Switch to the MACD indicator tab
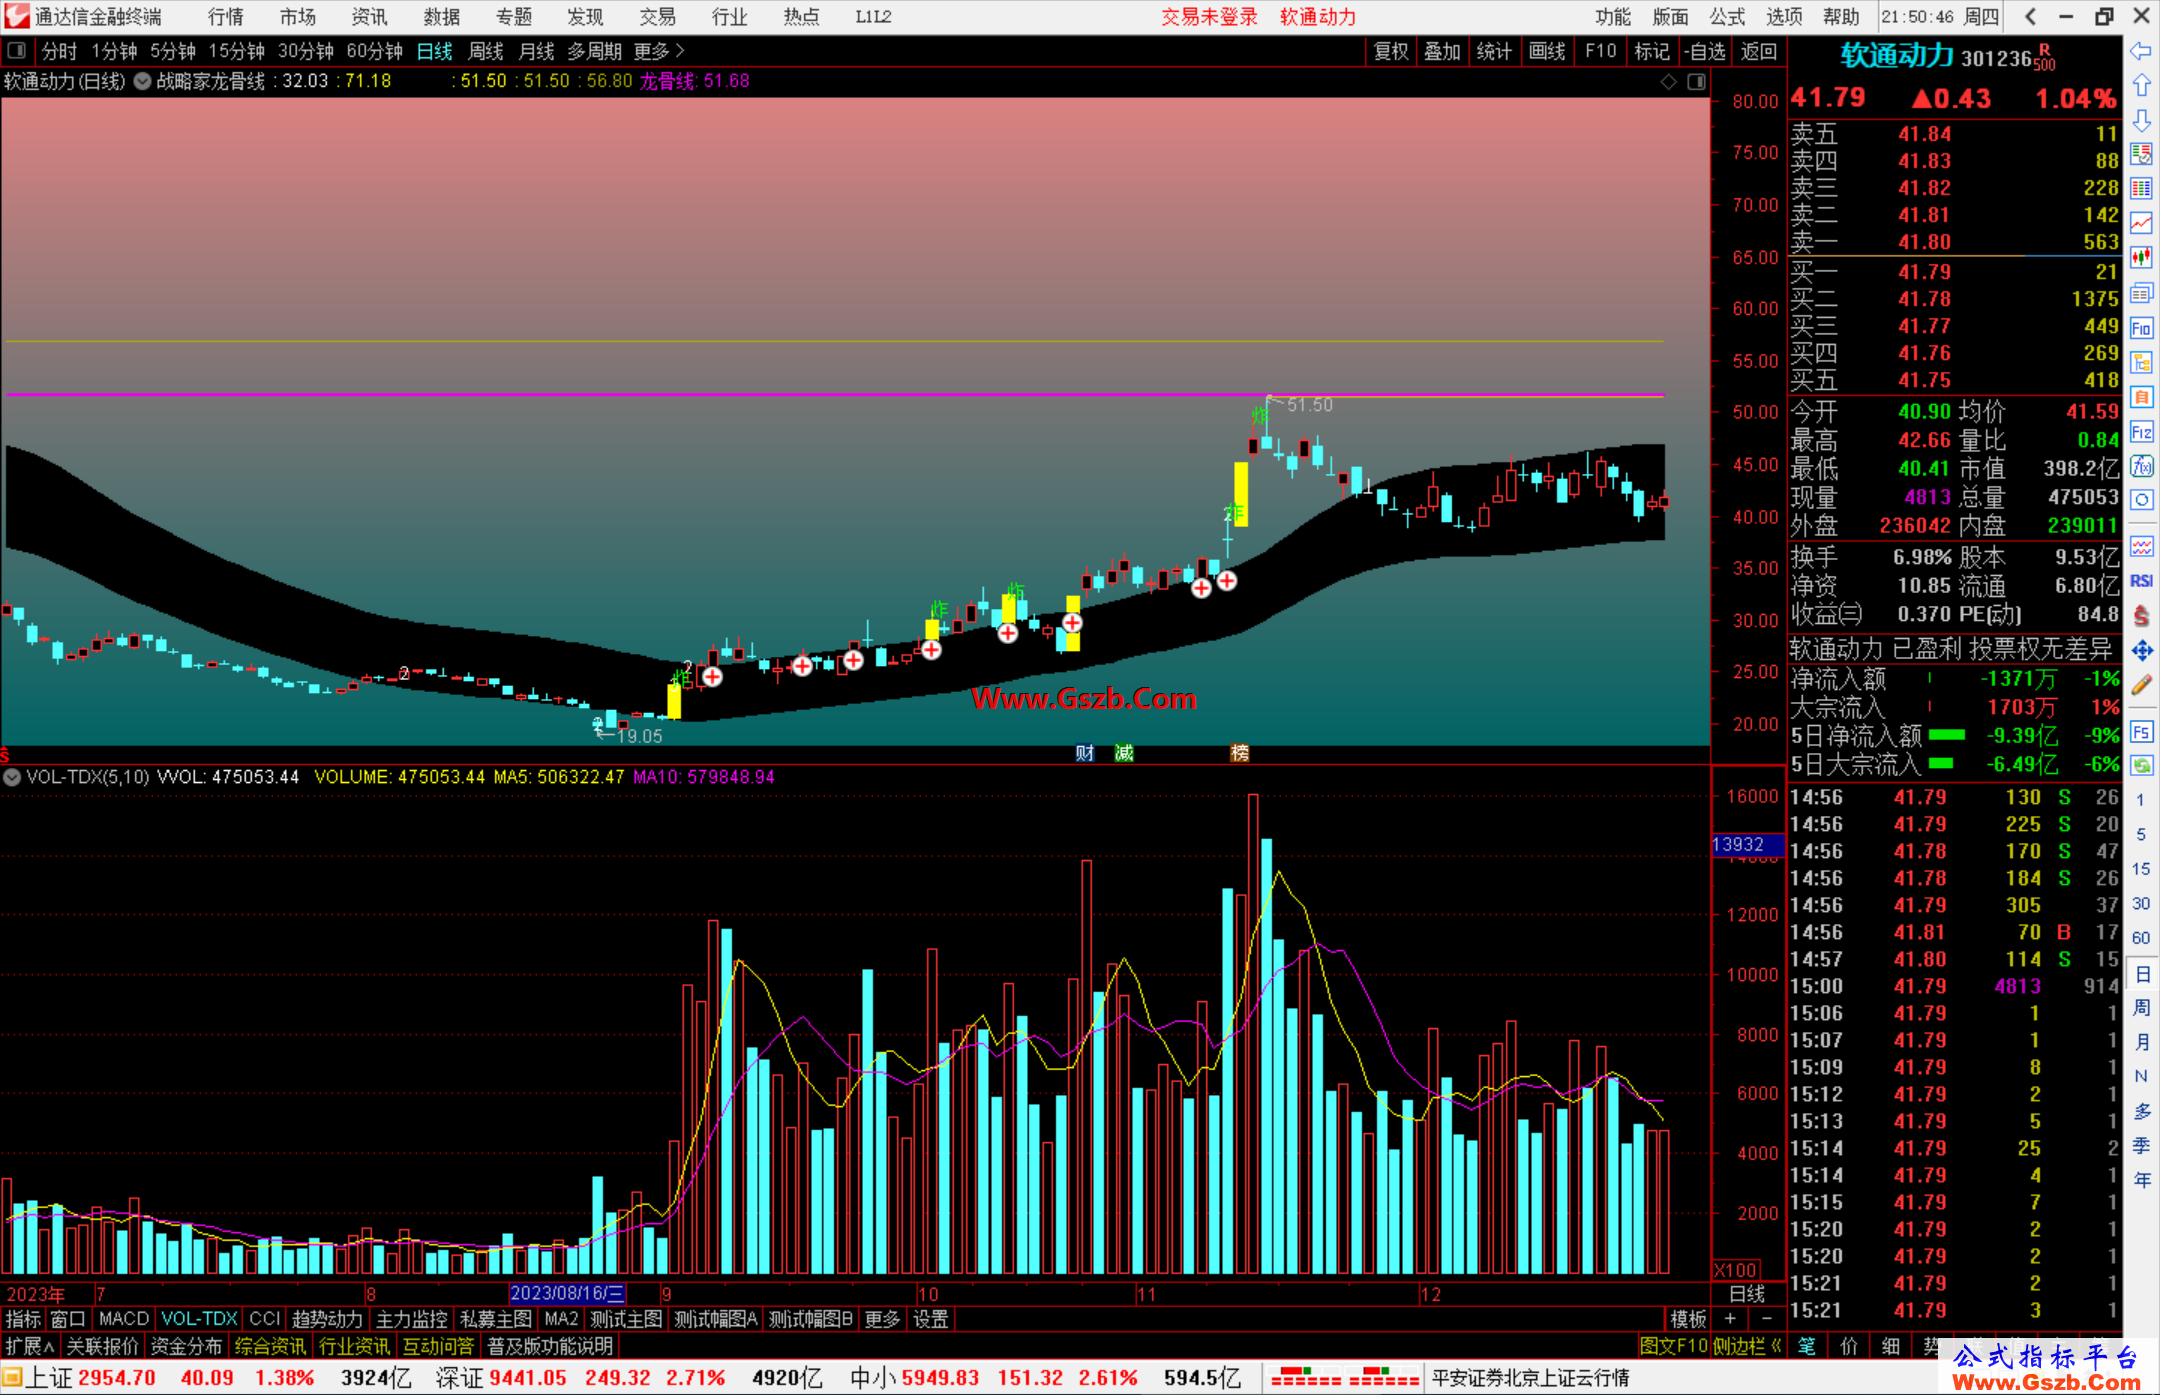This screenshot has width=2160, height=1395. tap(124, 1319)
